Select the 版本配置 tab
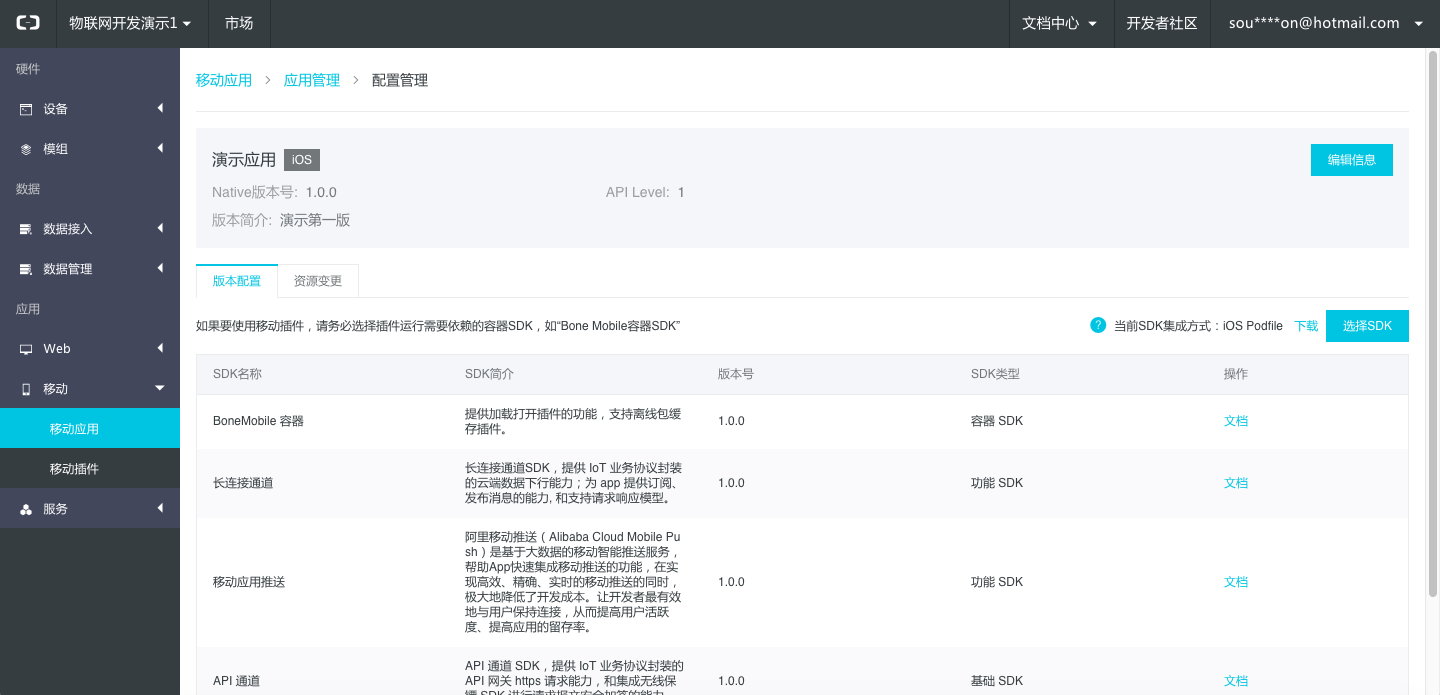The image size is (1440, 695). point(237,281)
